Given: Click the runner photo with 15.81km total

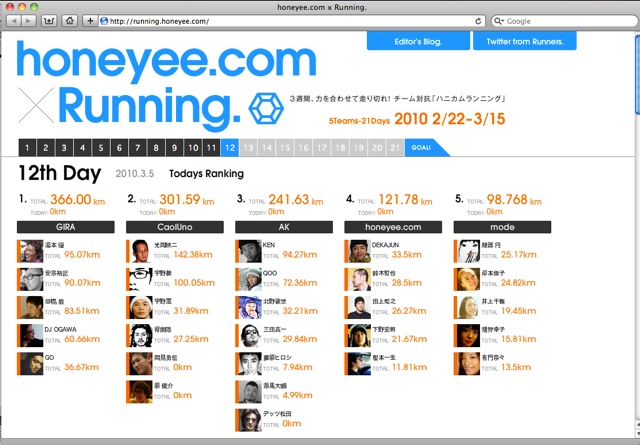Looking at the screenshot, I should 468,336.
